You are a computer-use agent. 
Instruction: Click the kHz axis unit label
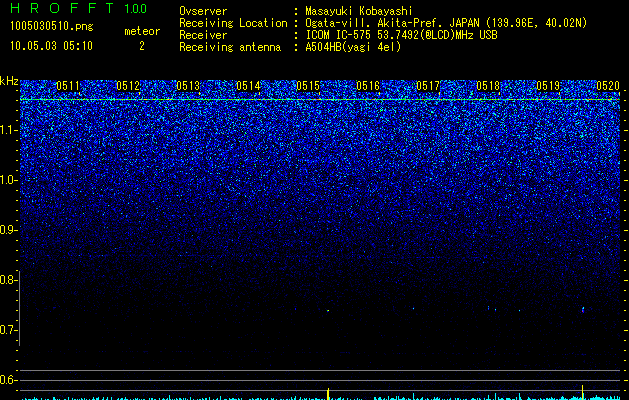pos(9,81)
